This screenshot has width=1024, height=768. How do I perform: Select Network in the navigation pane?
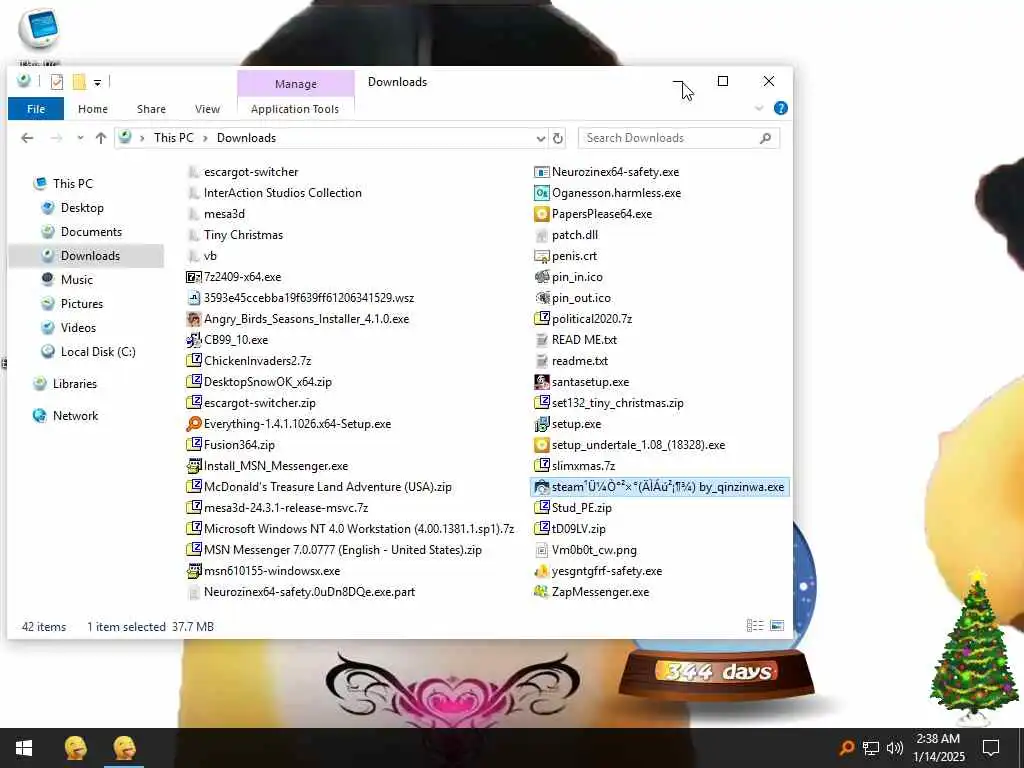(x=75, y=415)
